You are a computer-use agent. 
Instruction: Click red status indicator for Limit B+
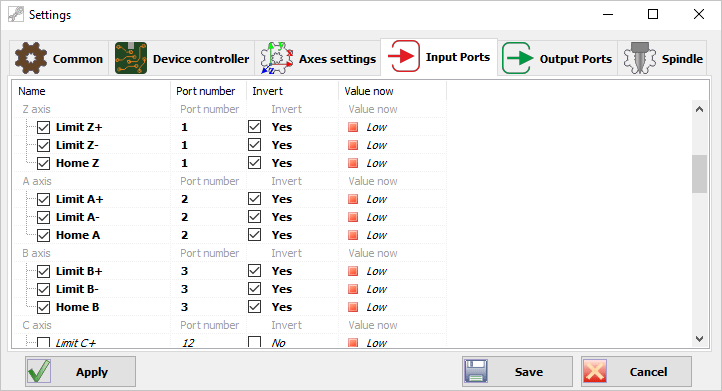(x=353, y=271)
